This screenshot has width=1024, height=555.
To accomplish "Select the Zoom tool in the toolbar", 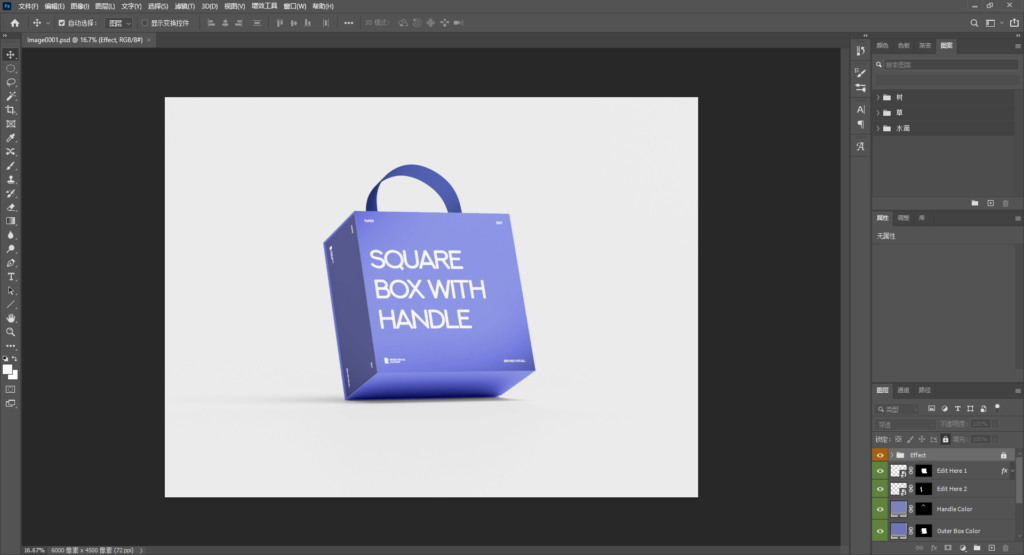I will click(10, 332).
